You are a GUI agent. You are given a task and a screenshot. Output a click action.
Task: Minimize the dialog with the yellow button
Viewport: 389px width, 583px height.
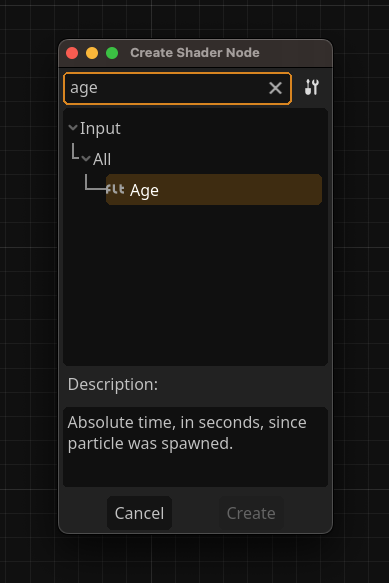pos(92,53)
